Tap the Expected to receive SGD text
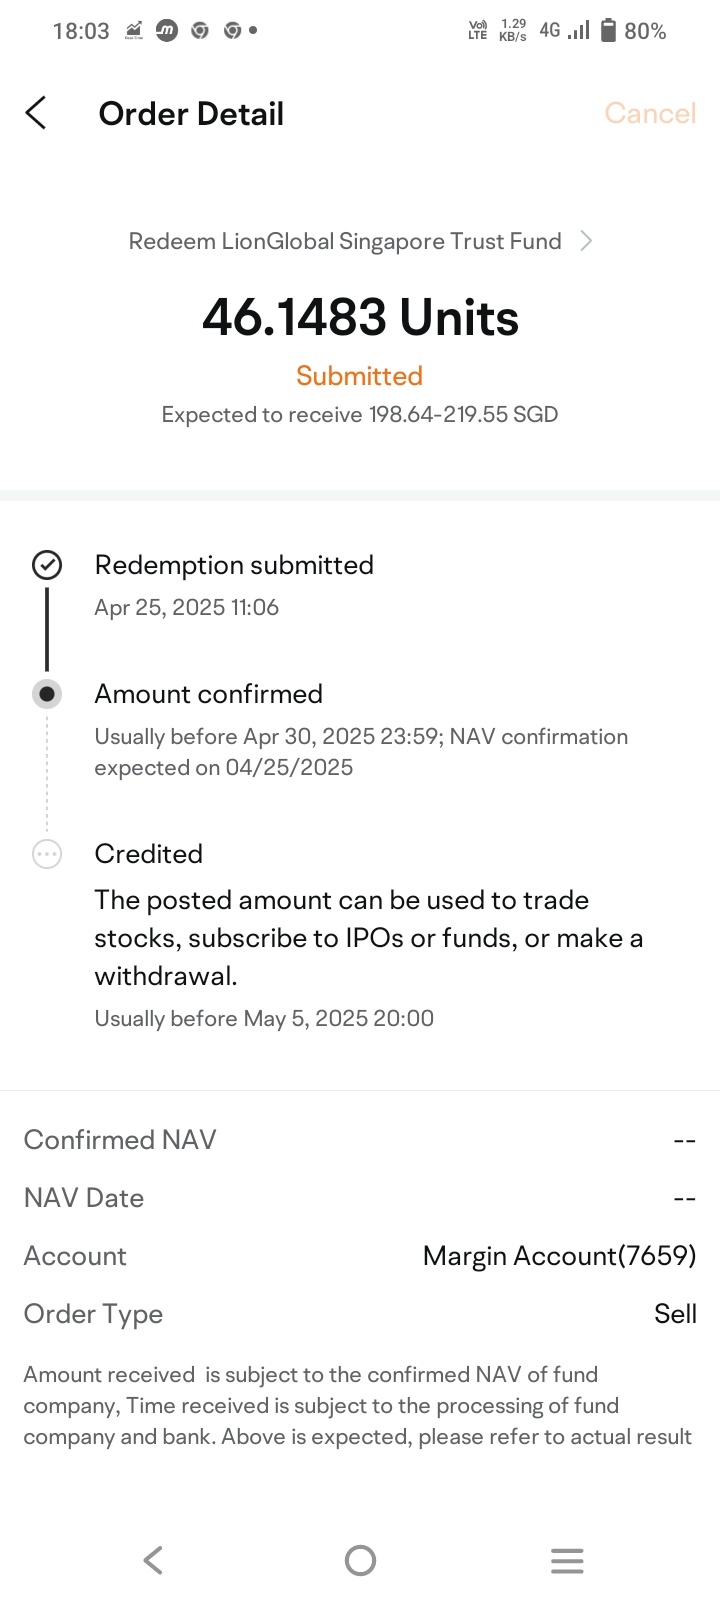Screen dimensions: 720x1600 [x=360, y=414]
